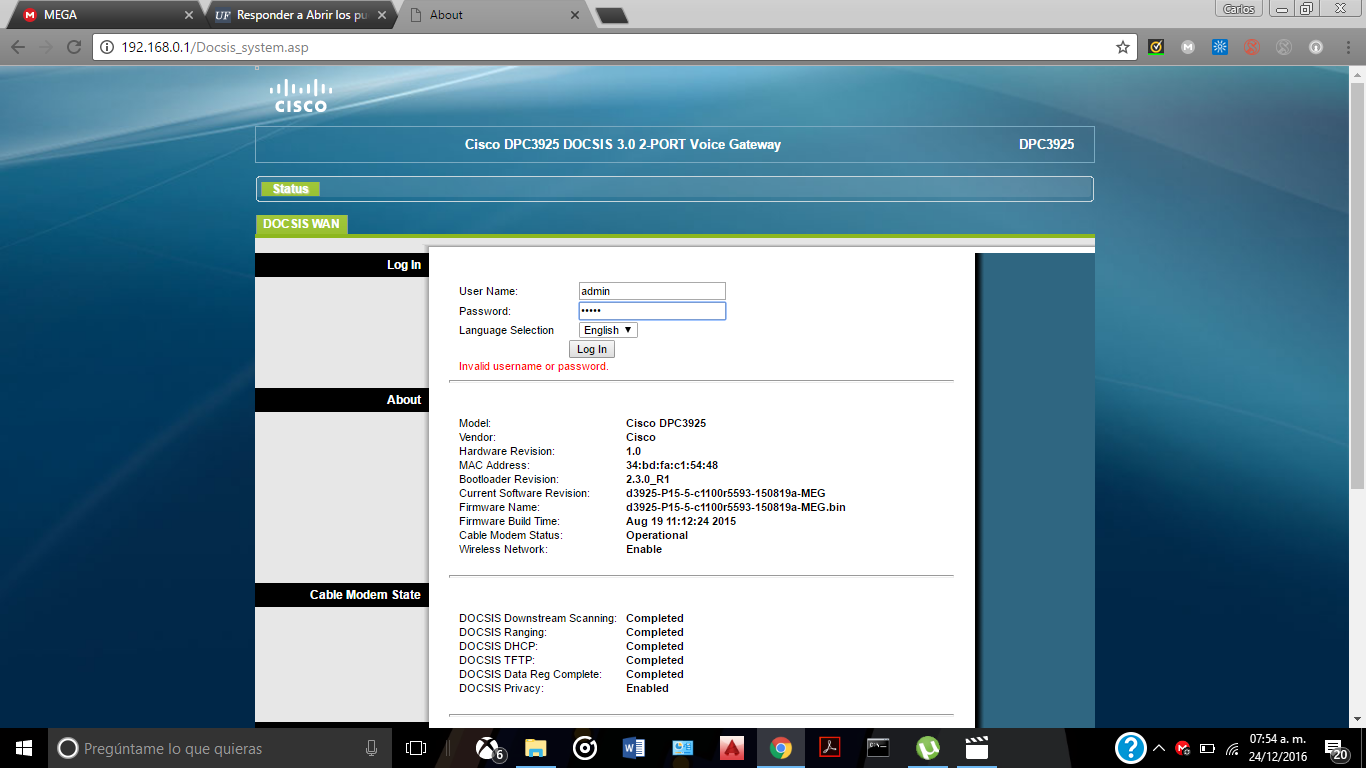Click the Invalid username or password message
The width and height of the screenshot is (1366, 768).
click(x=534, y=366)
